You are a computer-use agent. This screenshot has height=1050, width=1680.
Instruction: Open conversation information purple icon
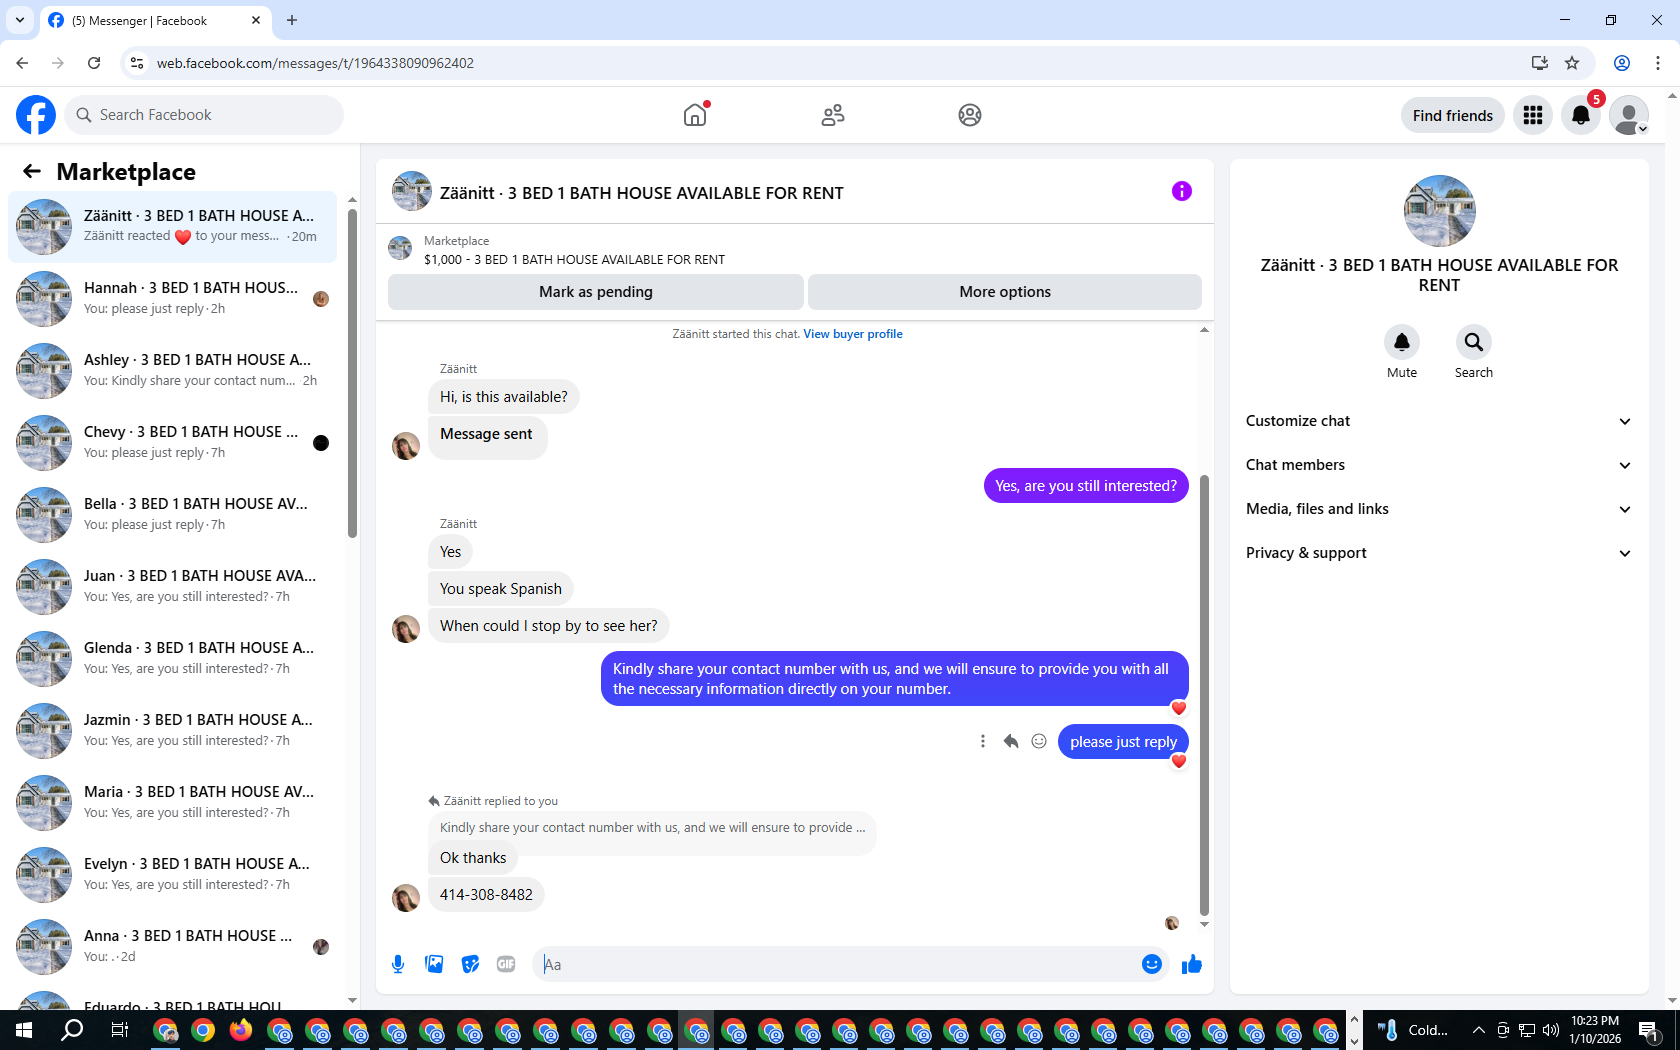[x=1181, y=191]
